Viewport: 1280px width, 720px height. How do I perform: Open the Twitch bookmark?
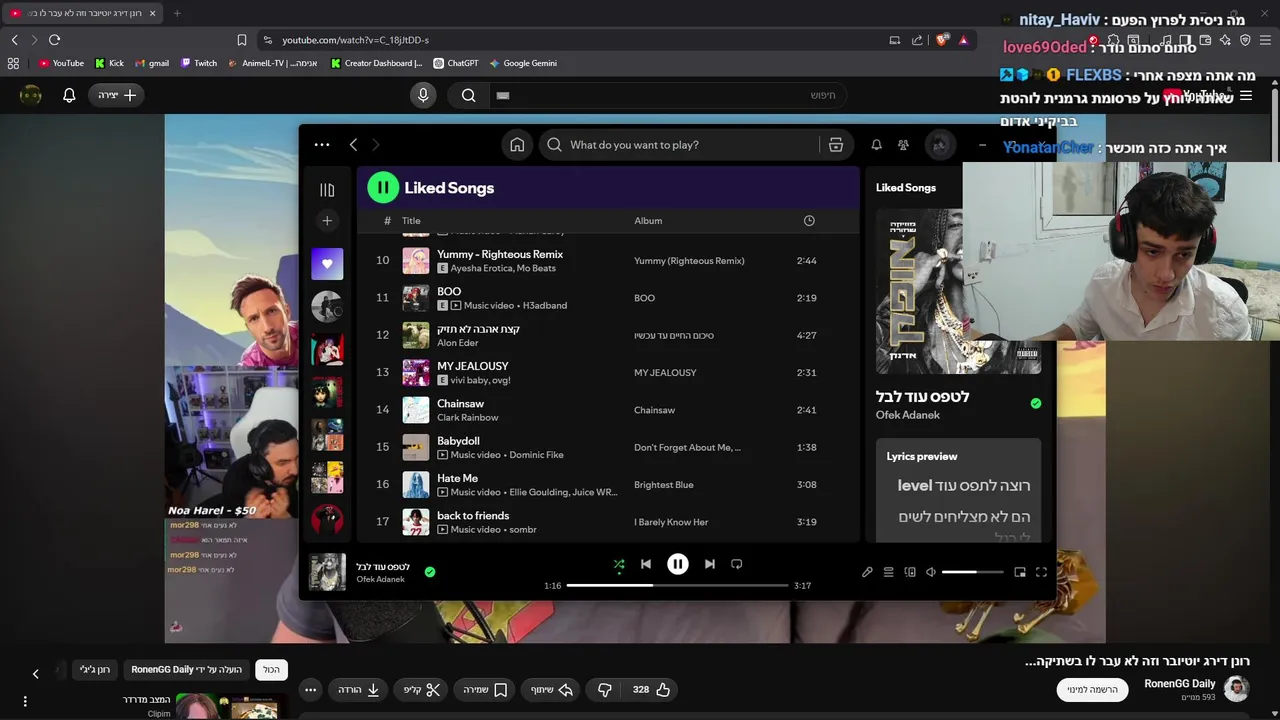point(199,63)
